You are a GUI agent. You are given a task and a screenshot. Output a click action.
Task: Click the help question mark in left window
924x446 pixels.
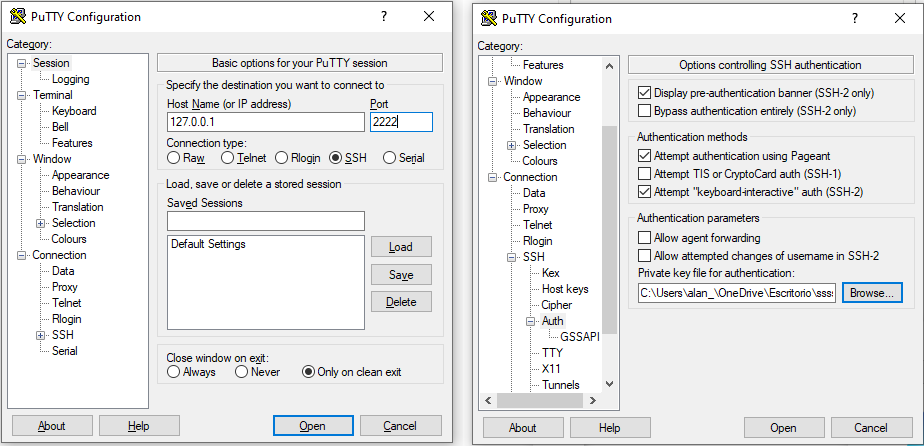click(384, 16)
